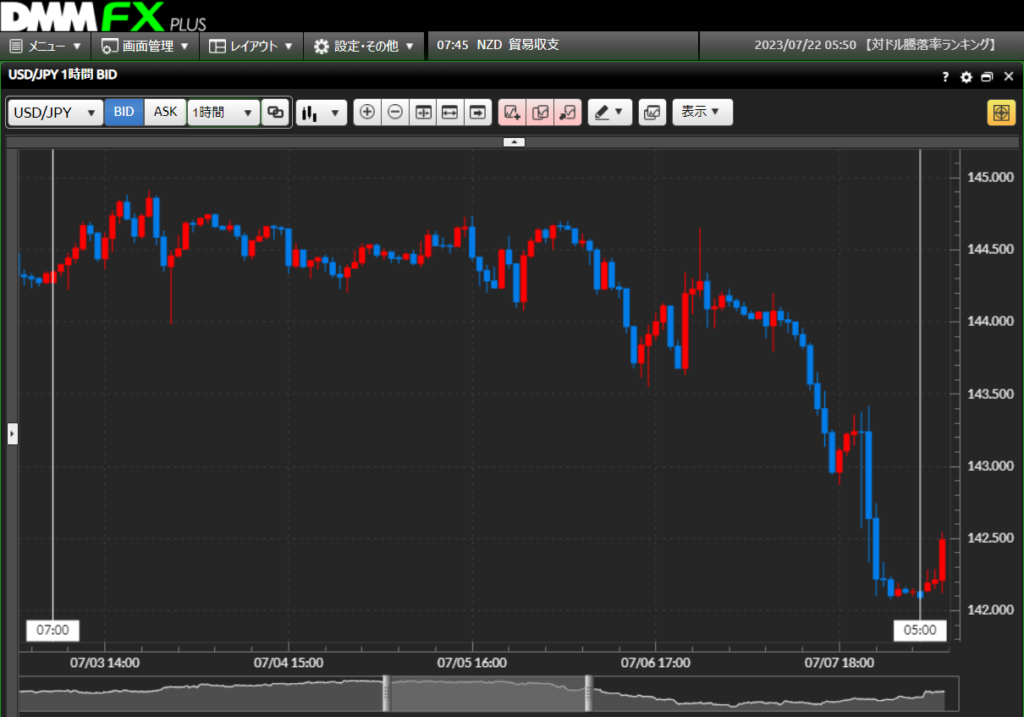Open the メニュー menu
The image size is (1024, 717).
pos(46,45)
